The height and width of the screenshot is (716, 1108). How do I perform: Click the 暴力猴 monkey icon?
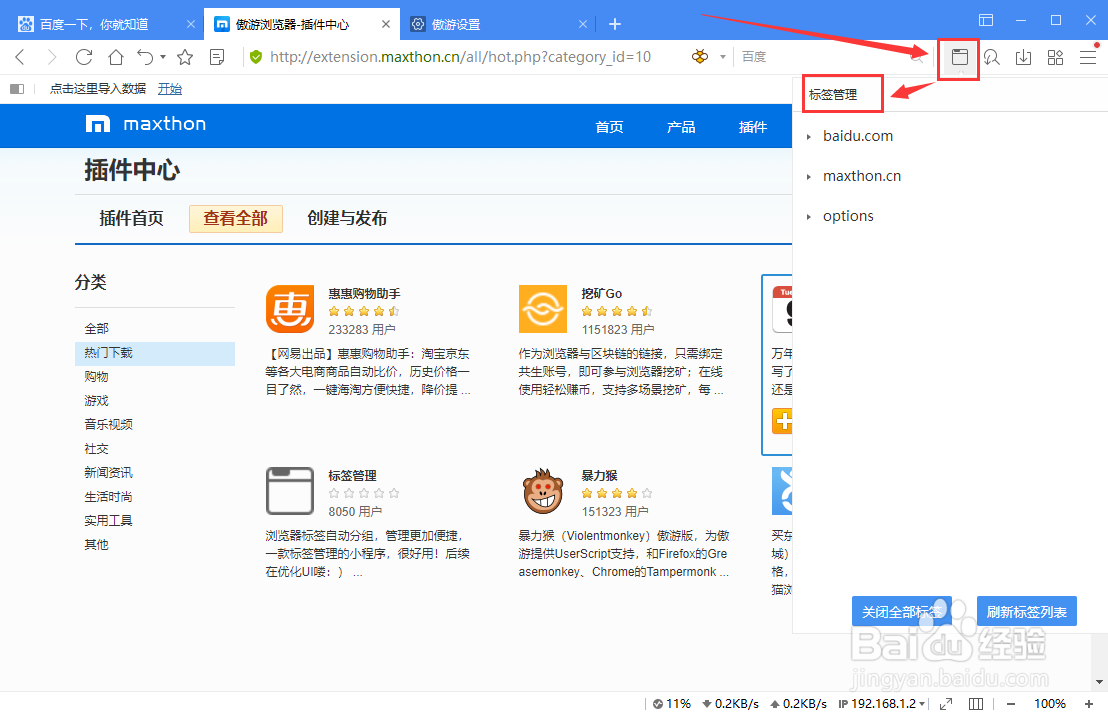[543, 491]
